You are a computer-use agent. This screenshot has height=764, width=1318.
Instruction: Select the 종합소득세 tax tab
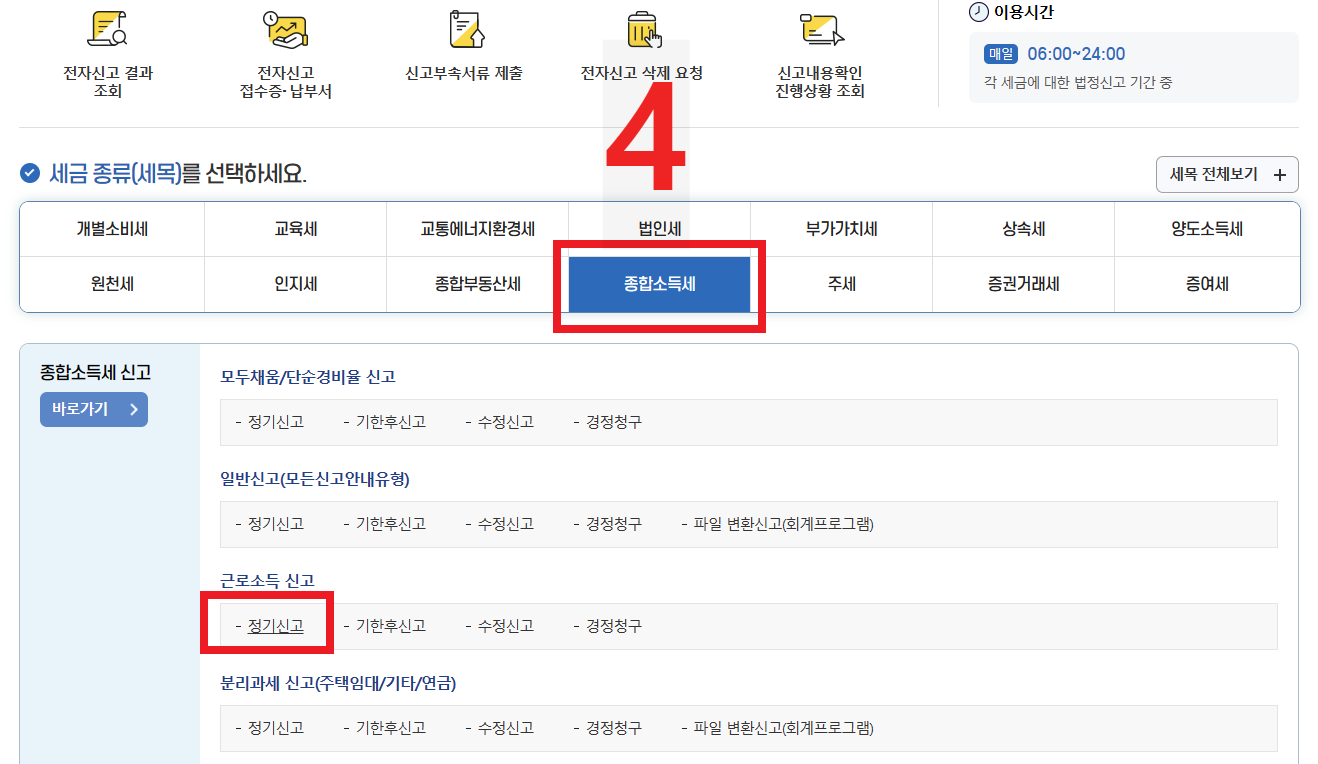pos(659,283)
